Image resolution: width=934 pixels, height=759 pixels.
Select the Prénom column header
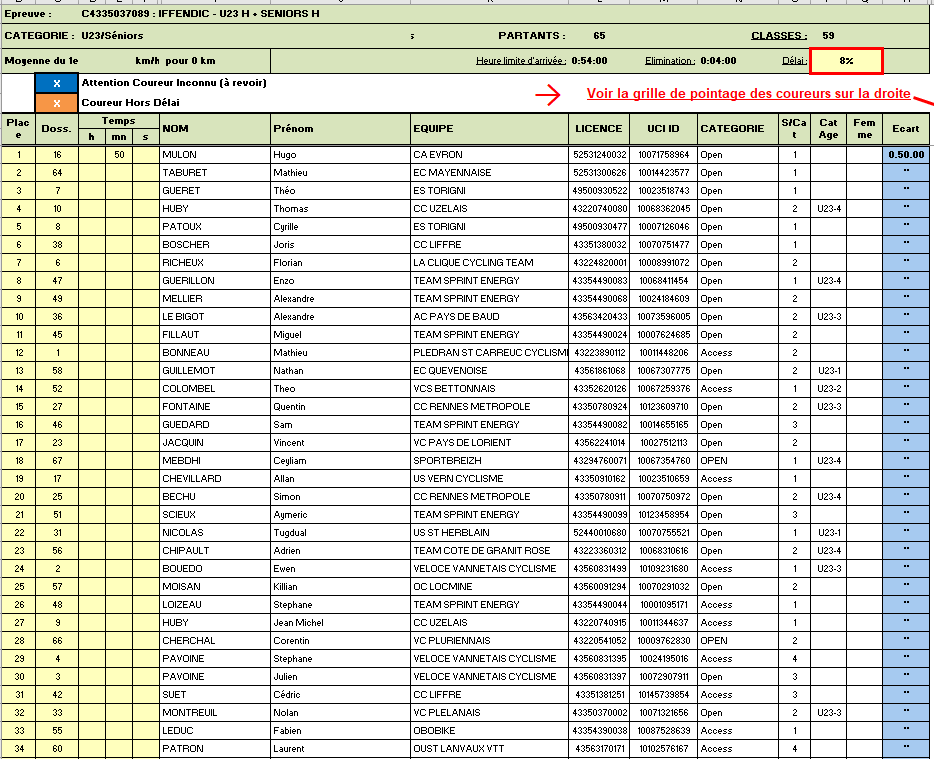pos(340,129)
